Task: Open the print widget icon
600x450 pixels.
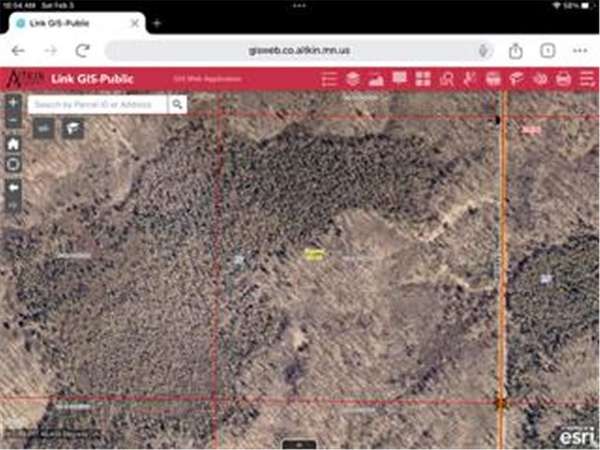Action: (563, 79)
